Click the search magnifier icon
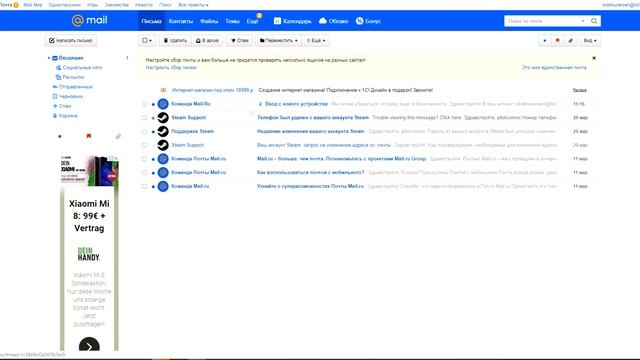This screenshot has width=640, height=360. (x=594, y=21)
